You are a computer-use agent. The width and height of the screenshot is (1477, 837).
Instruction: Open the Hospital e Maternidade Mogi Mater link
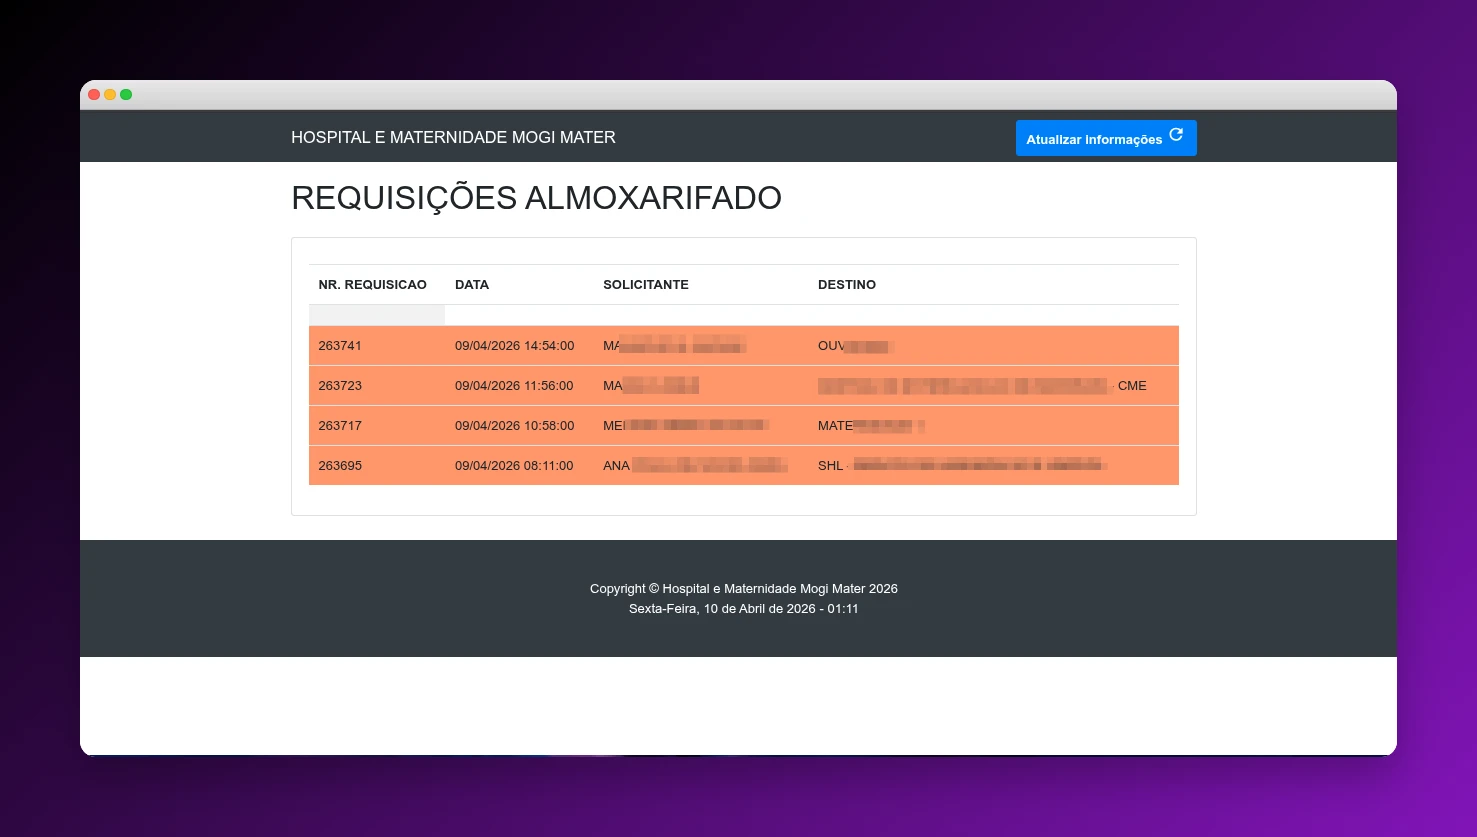pyautogui.click(x=453, y=137)
